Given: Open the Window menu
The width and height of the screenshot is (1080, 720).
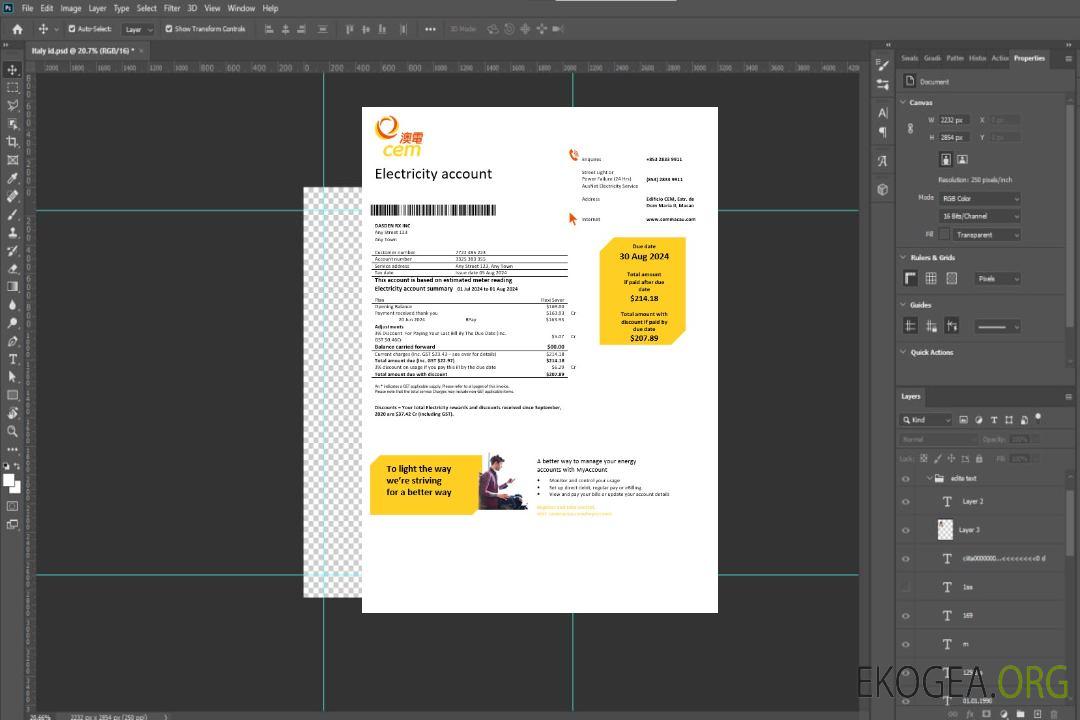Looking at the screenshot, I should [241, 8].
